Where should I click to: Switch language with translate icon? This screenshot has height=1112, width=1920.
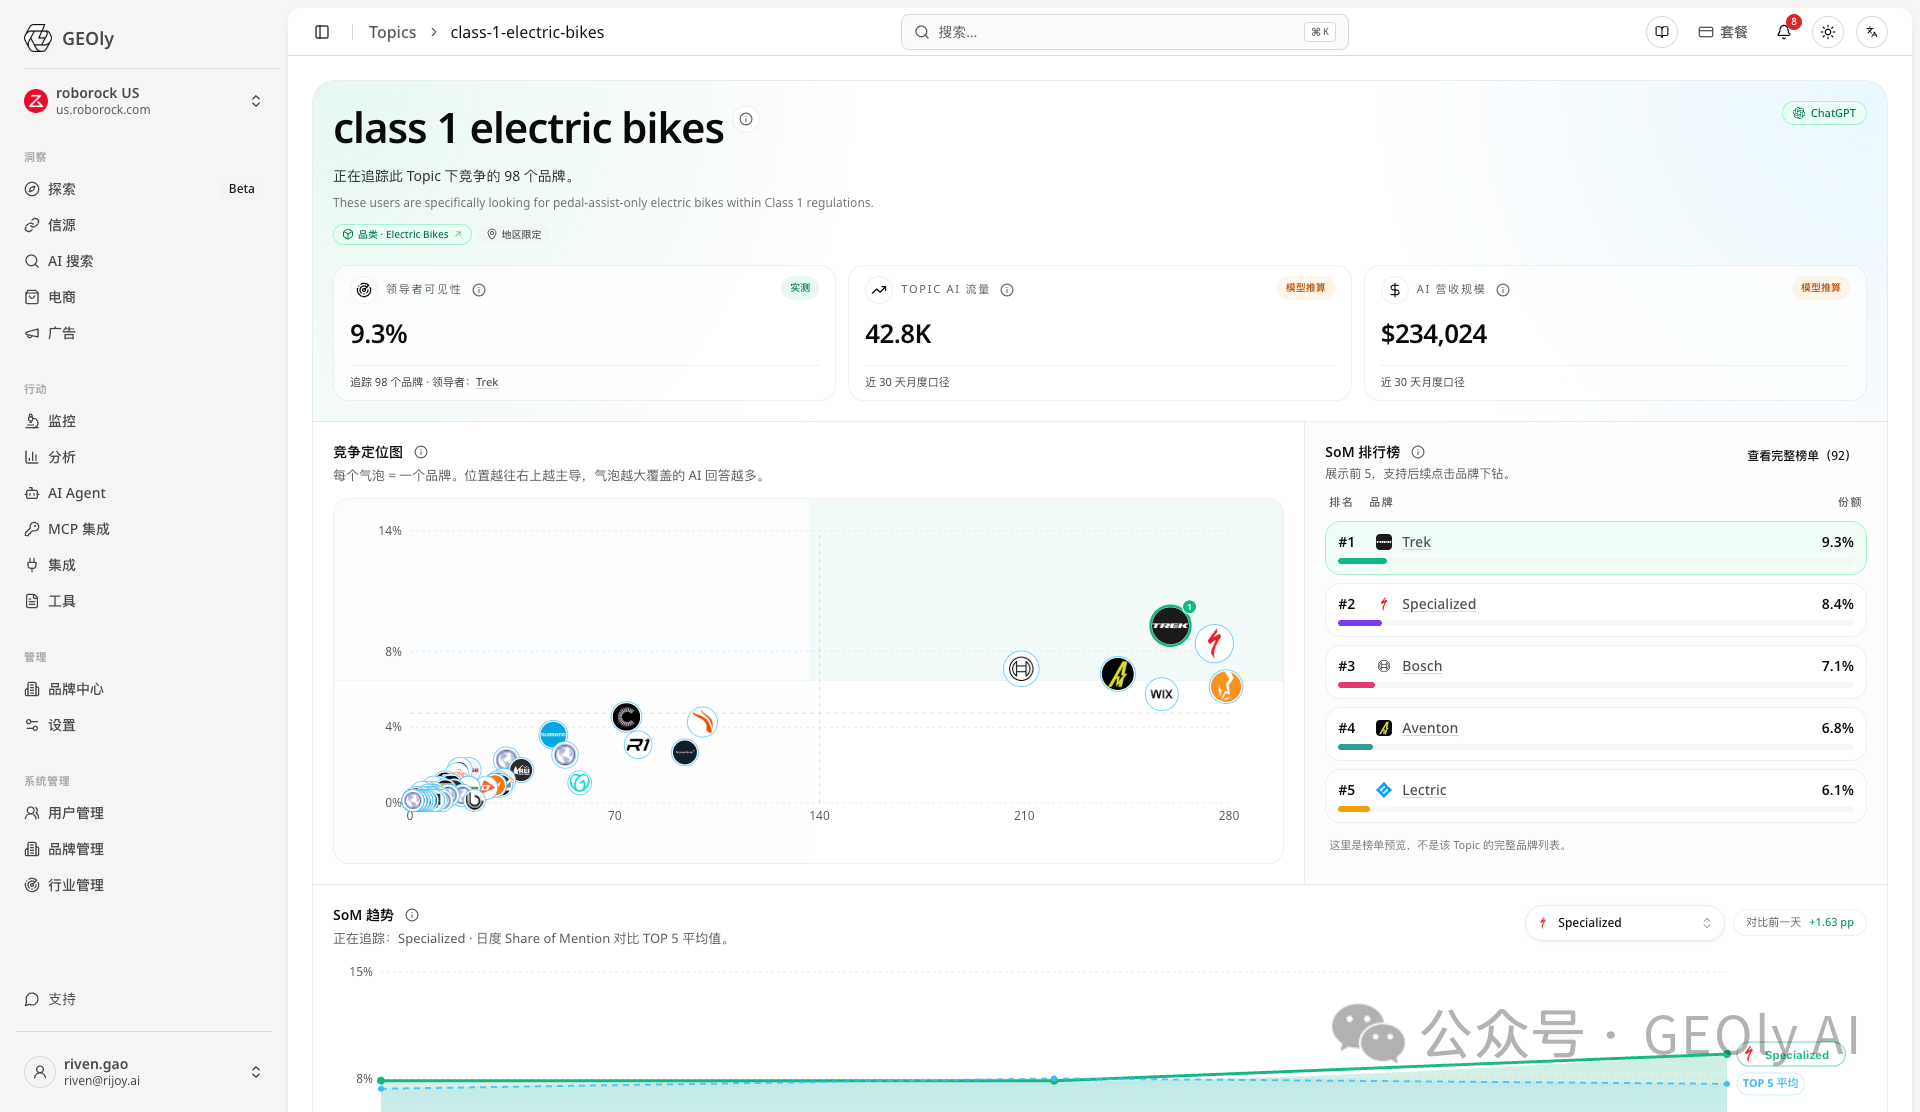click(x=1872, y=32)
